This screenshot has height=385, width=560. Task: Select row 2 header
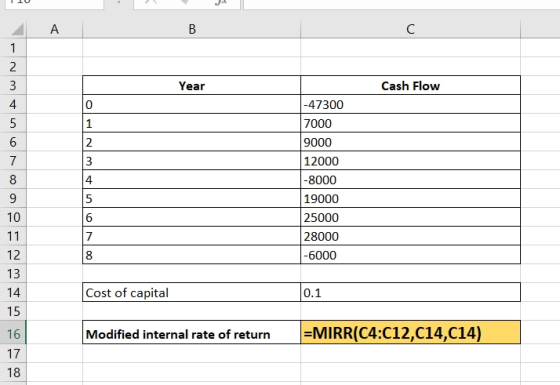pos(13,66)
